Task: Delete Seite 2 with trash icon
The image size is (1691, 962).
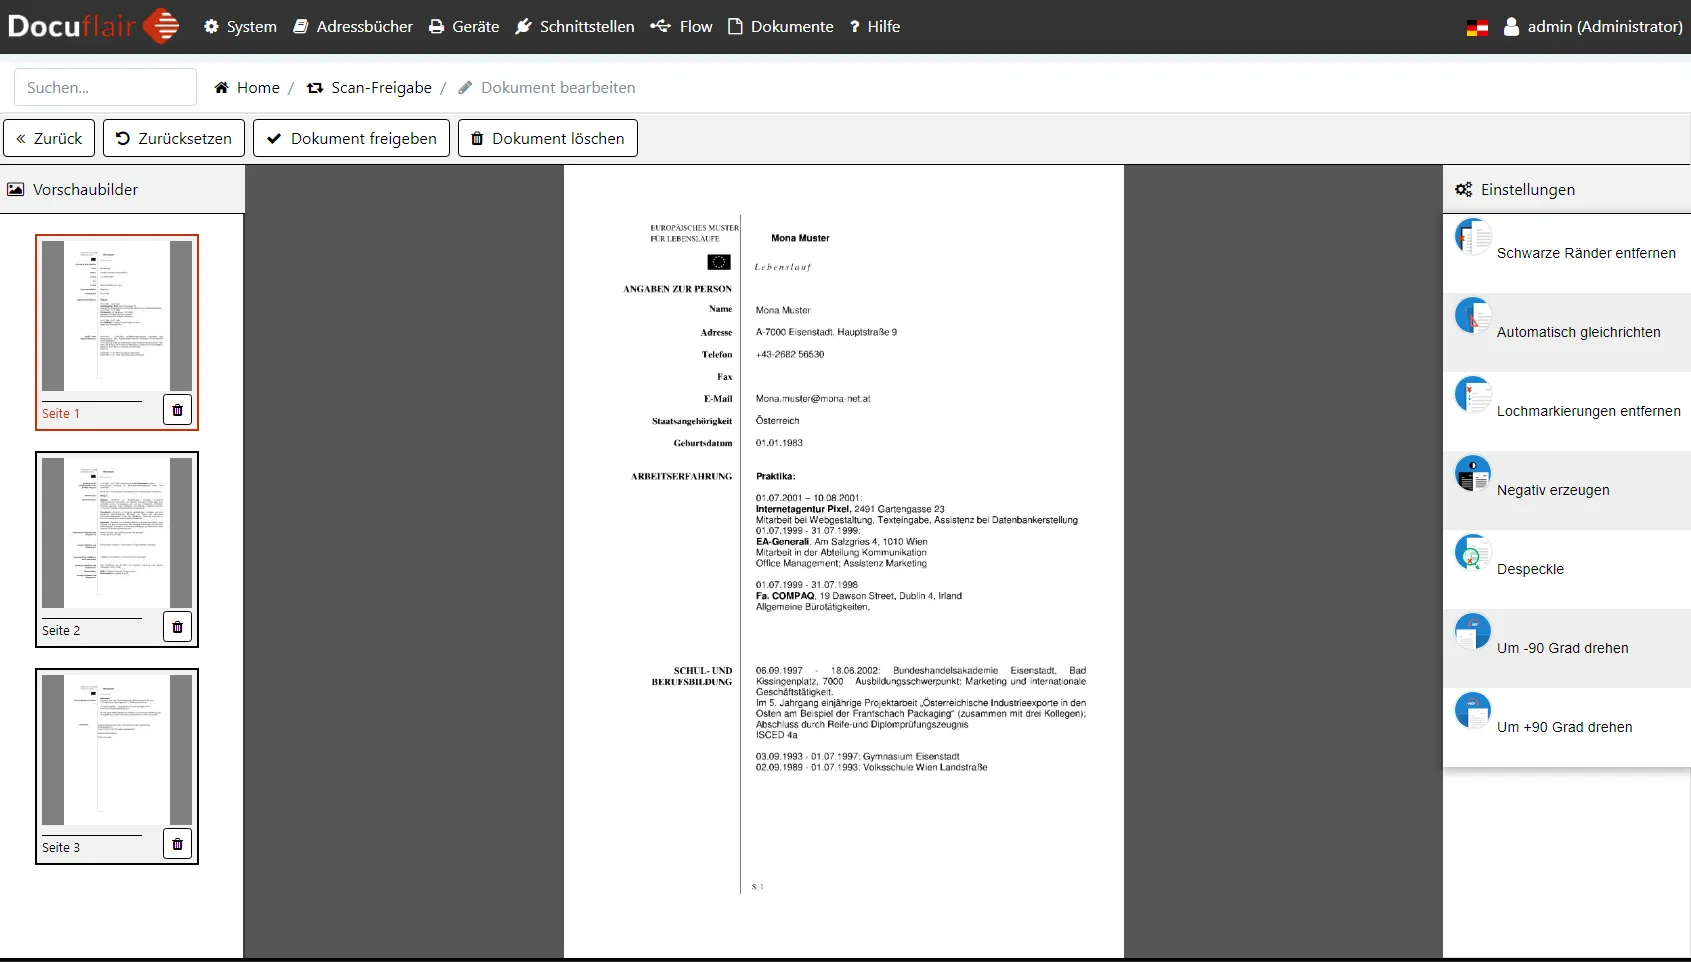Action: click(x=177, y=627)
